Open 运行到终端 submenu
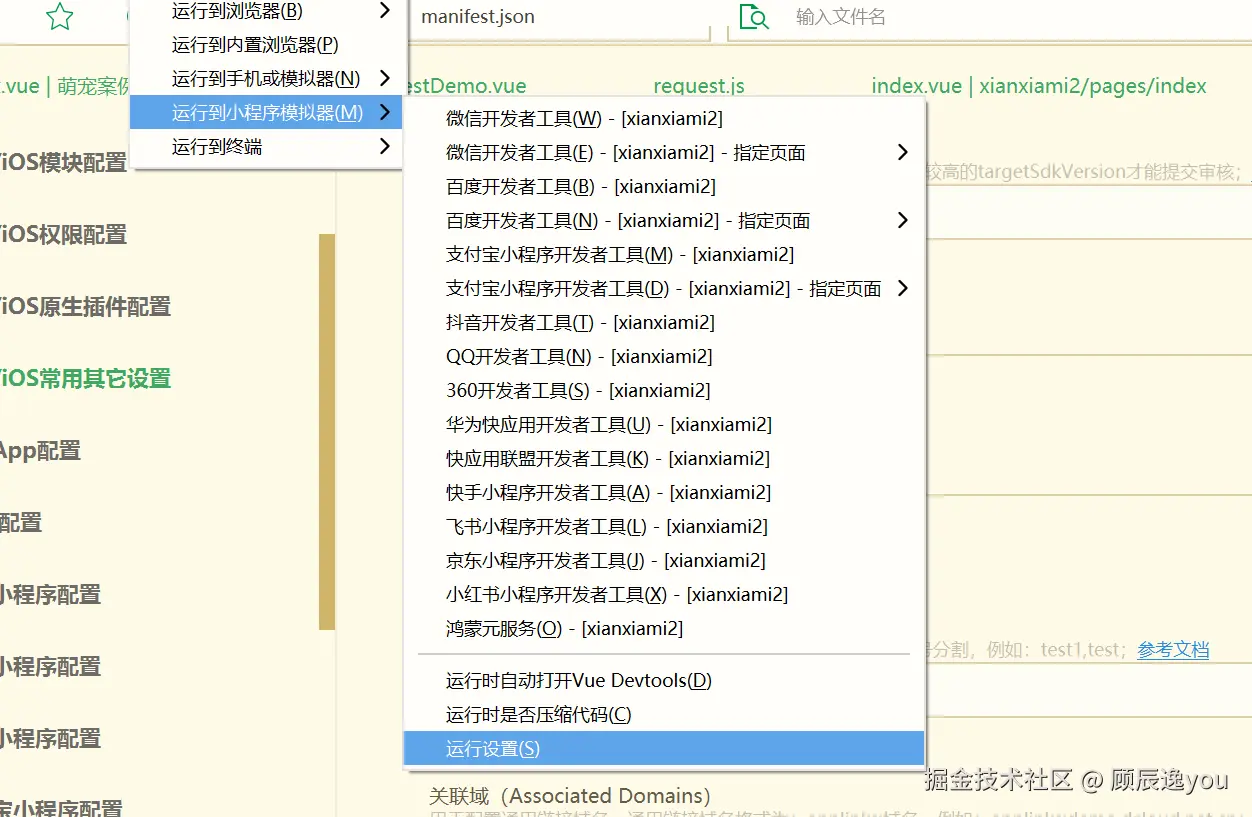Image resolution: width=1252 pixels, height=817 pixels. [268, 147]
